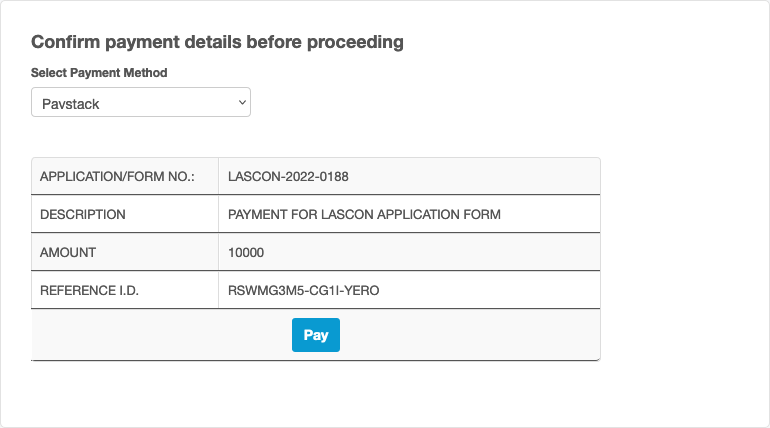Click the 'Confirm payment details' heading

217,42
